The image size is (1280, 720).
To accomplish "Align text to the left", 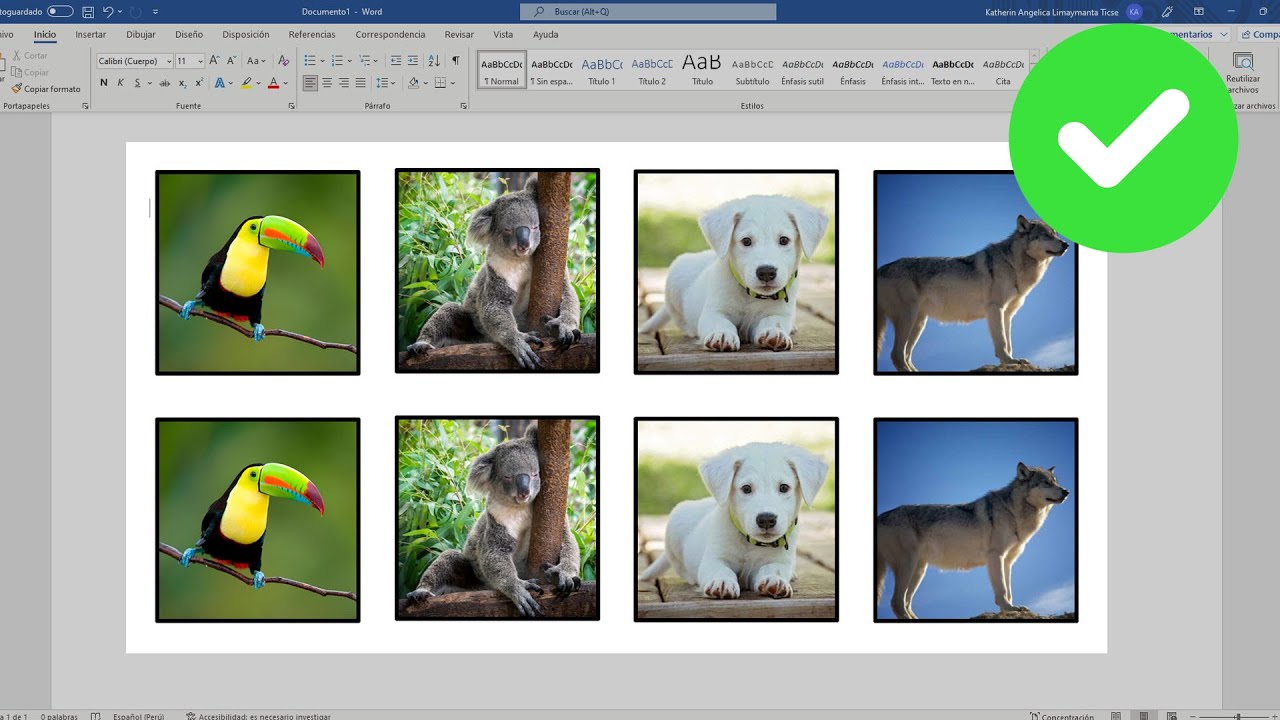I will 310,83.
